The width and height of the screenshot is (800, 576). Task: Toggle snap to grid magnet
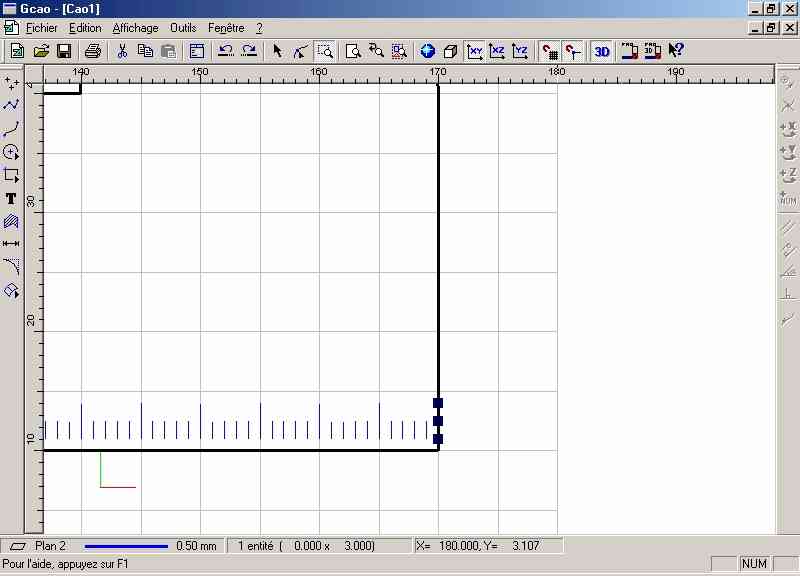coord(549,51)
